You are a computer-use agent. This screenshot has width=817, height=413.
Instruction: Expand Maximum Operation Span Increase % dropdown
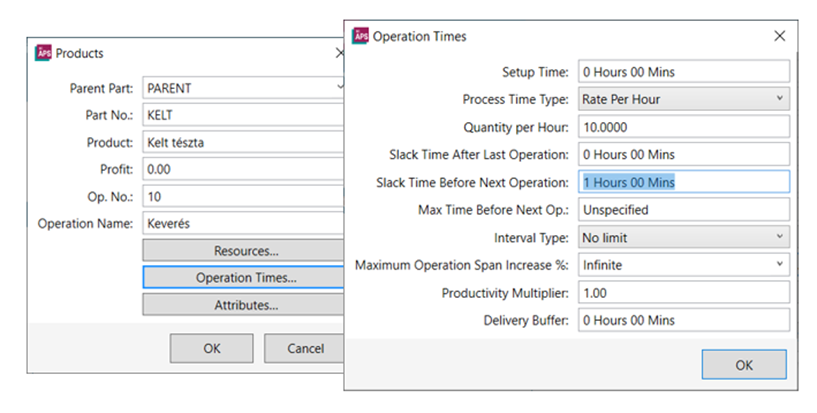tap(779, 265)
